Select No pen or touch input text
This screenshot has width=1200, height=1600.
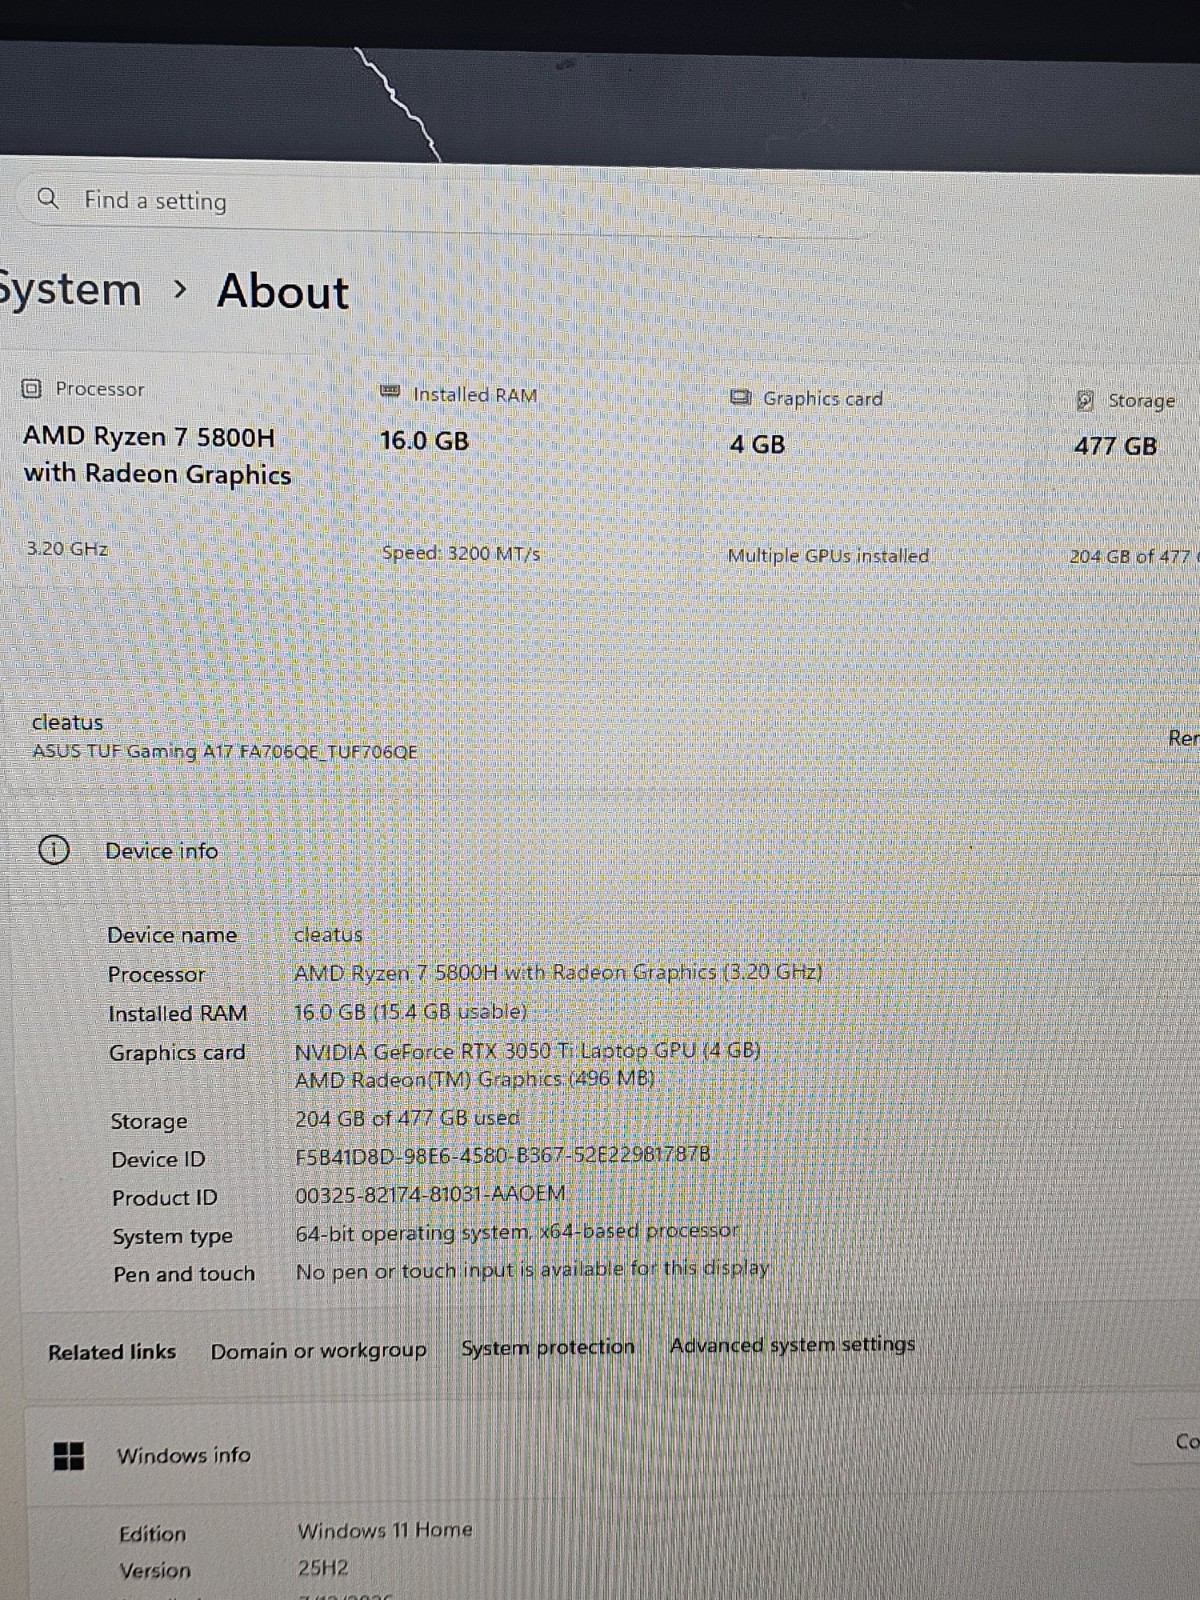(532, 1270)
